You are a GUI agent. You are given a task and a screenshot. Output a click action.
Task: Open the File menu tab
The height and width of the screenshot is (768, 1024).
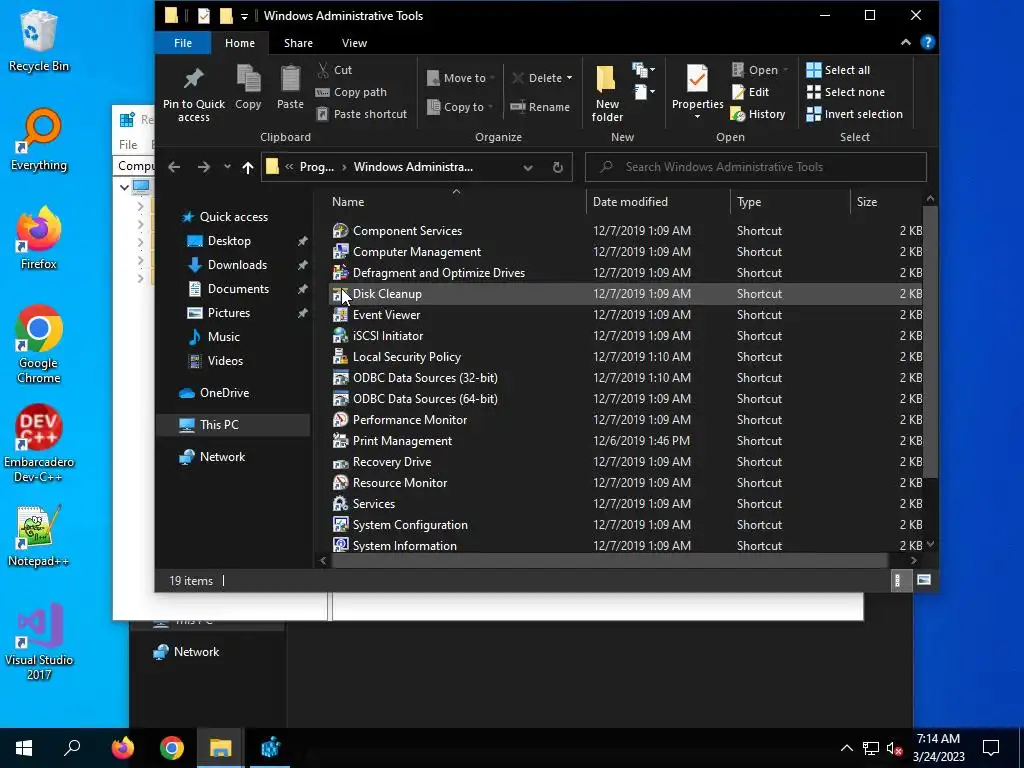pyautogui.click(x=183, y=43)
